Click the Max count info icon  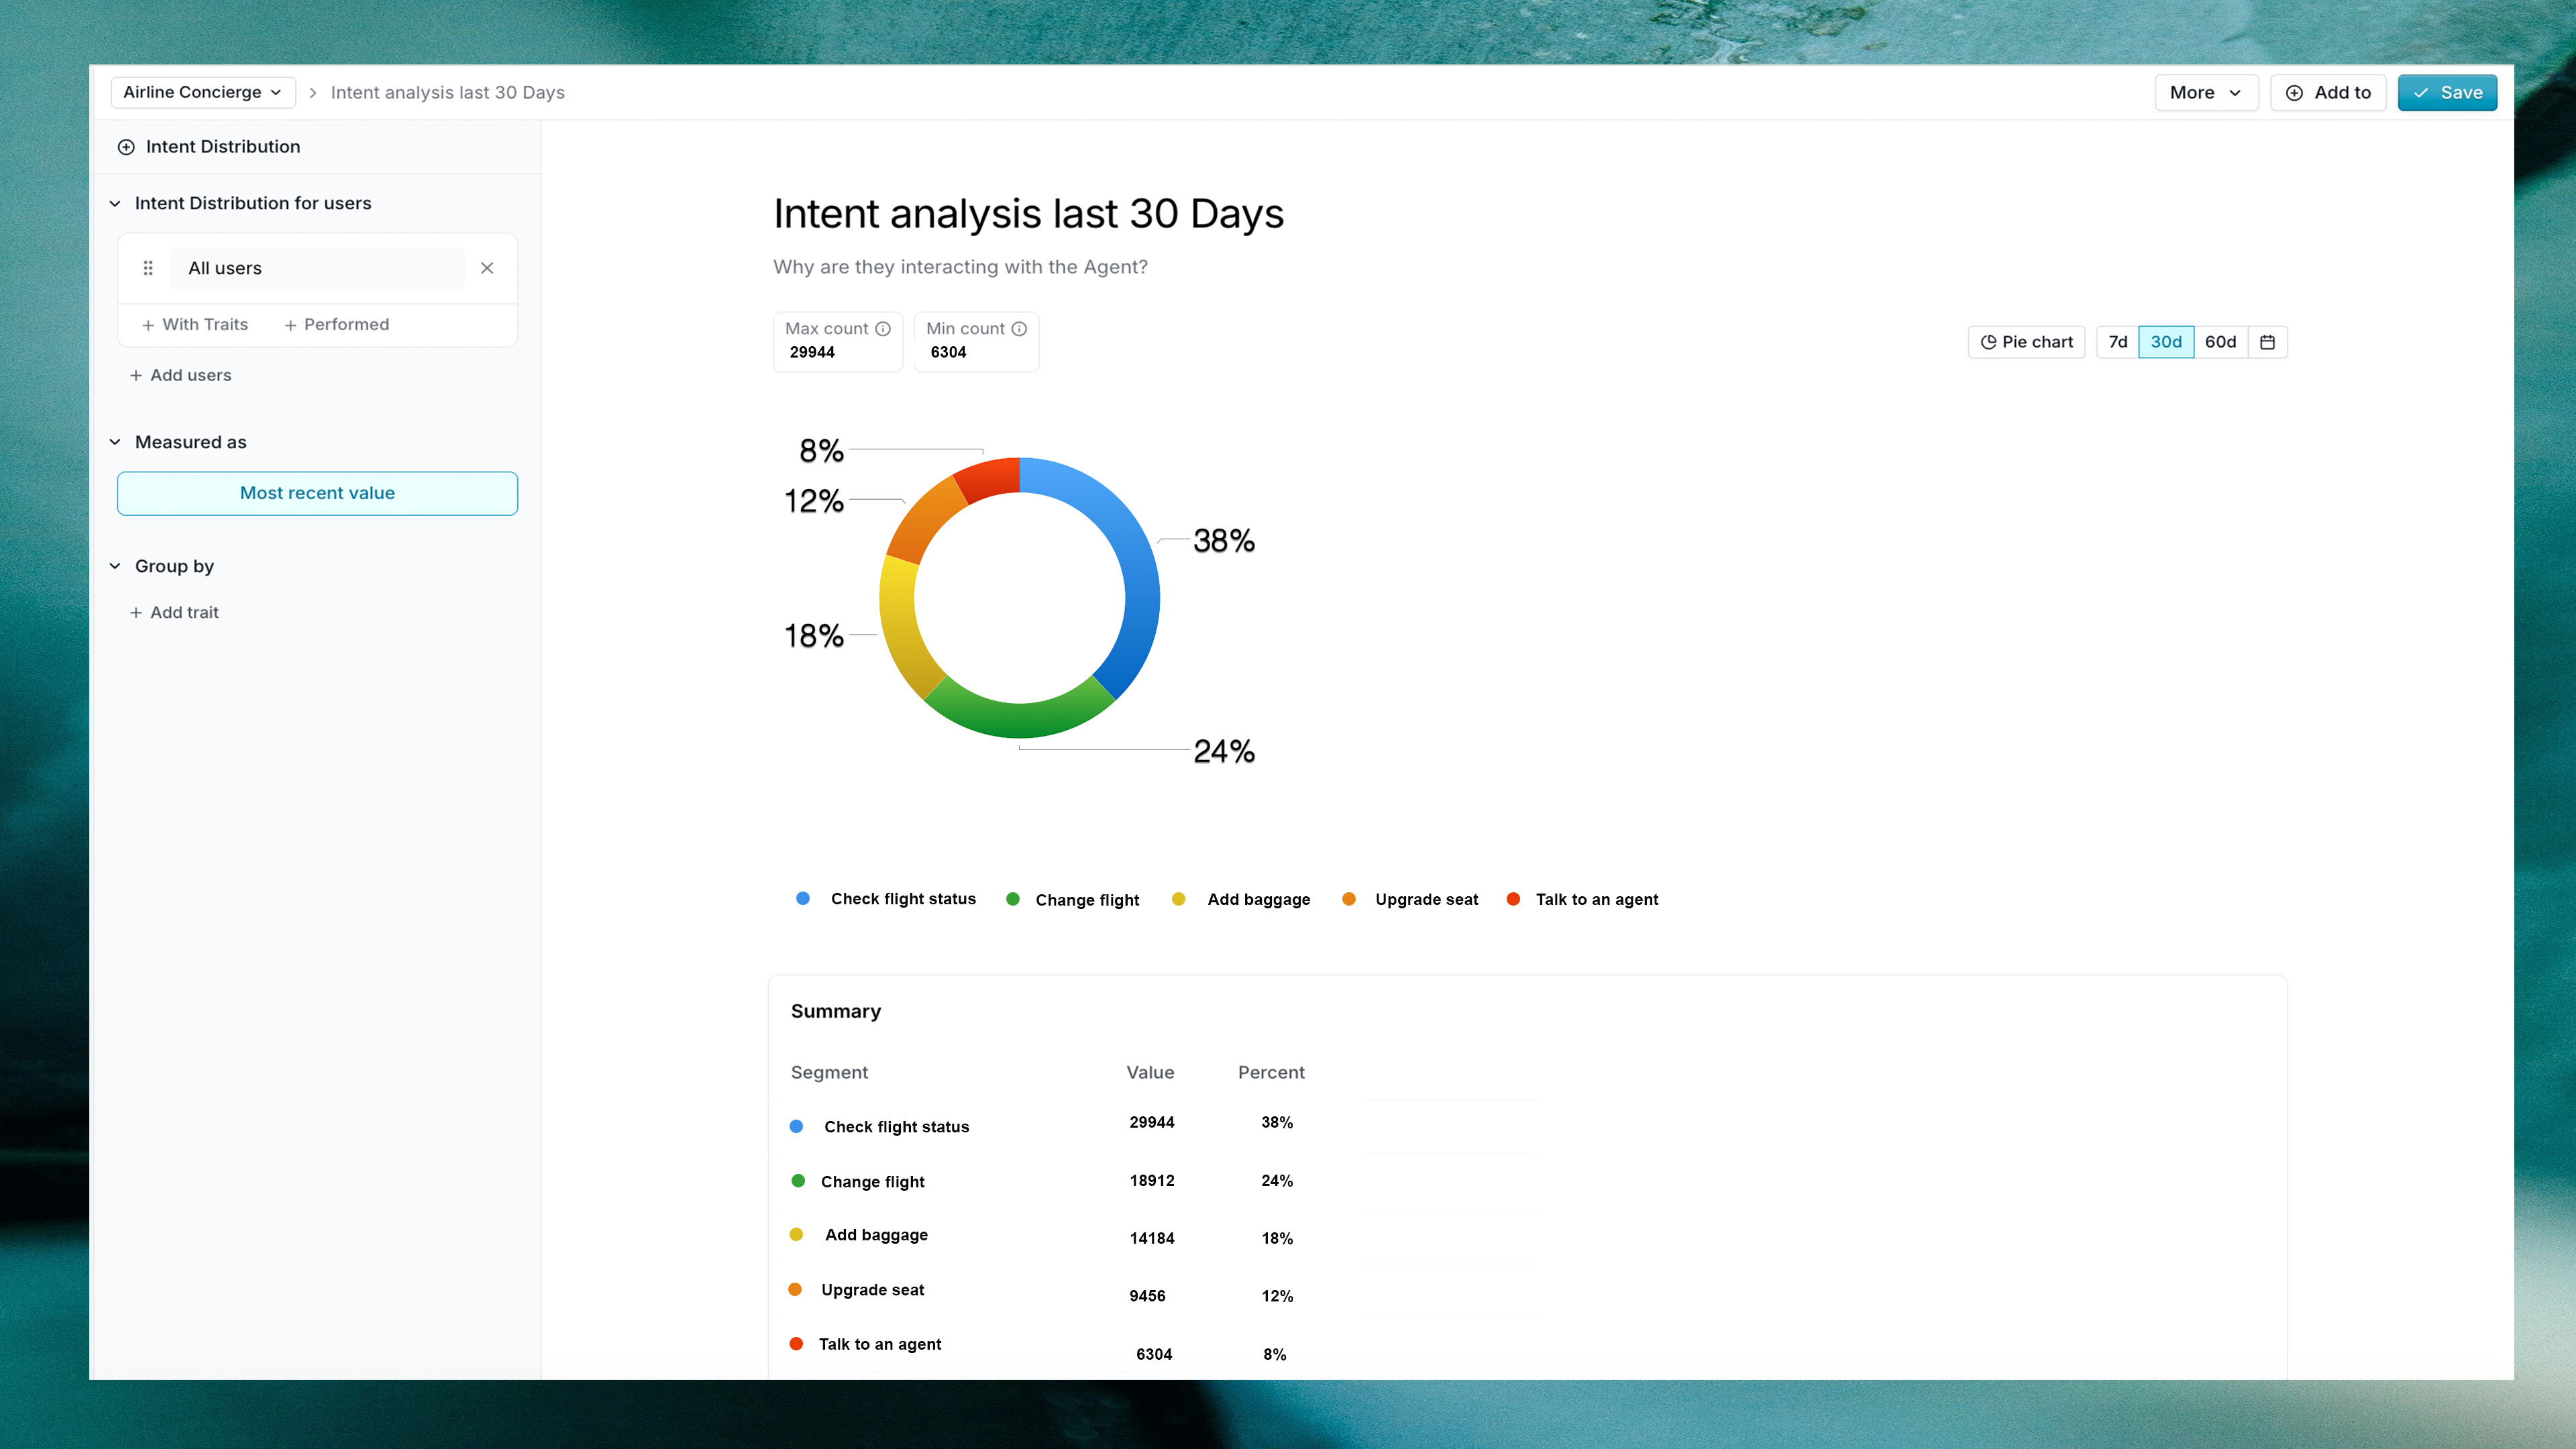click(883, 329)
